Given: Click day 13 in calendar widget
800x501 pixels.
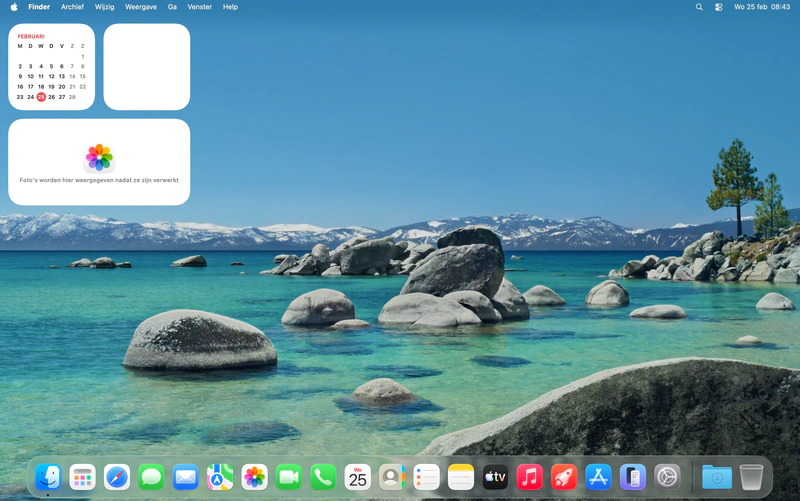Looking at the screenshot, I should (62, 77).
